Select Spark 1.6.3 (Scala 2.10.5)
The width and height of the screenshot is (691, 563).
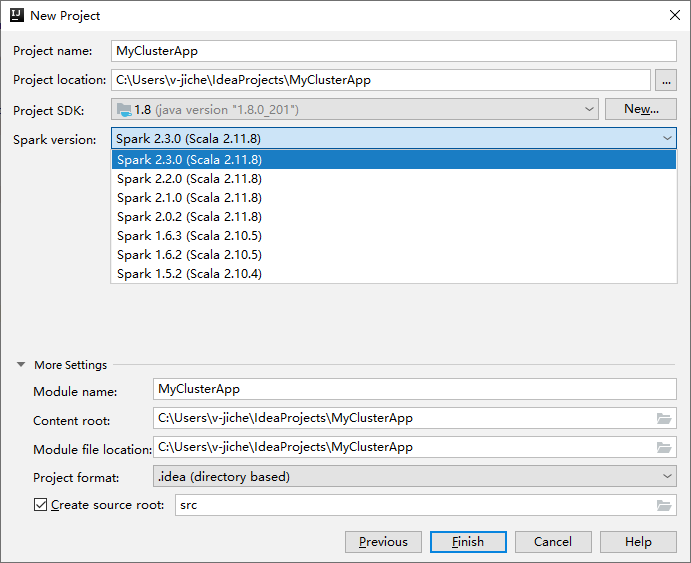[394, 236]
